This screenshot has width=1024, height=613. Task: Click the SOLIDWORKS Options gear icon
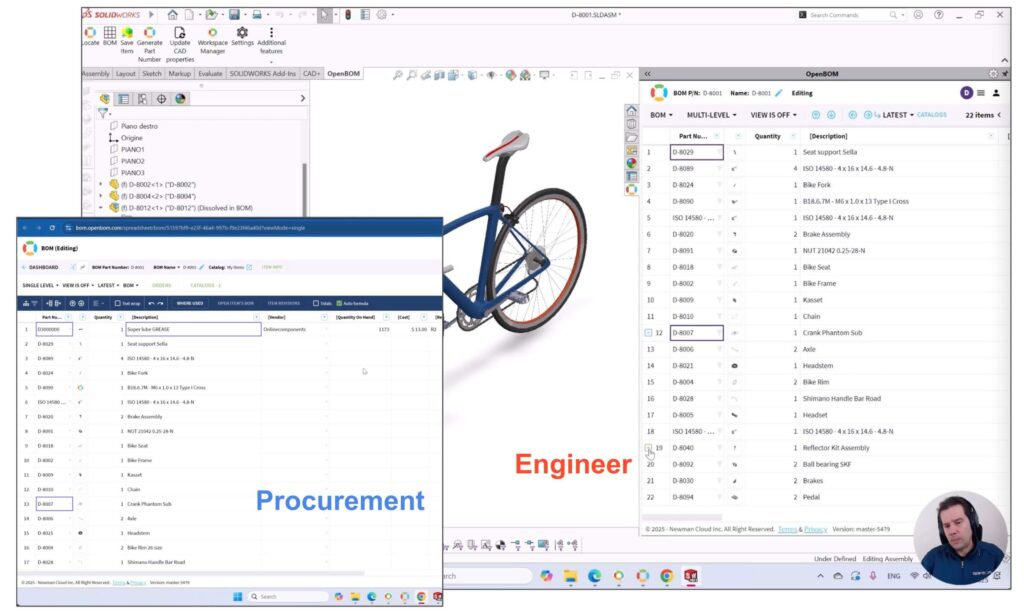point(382,14)
